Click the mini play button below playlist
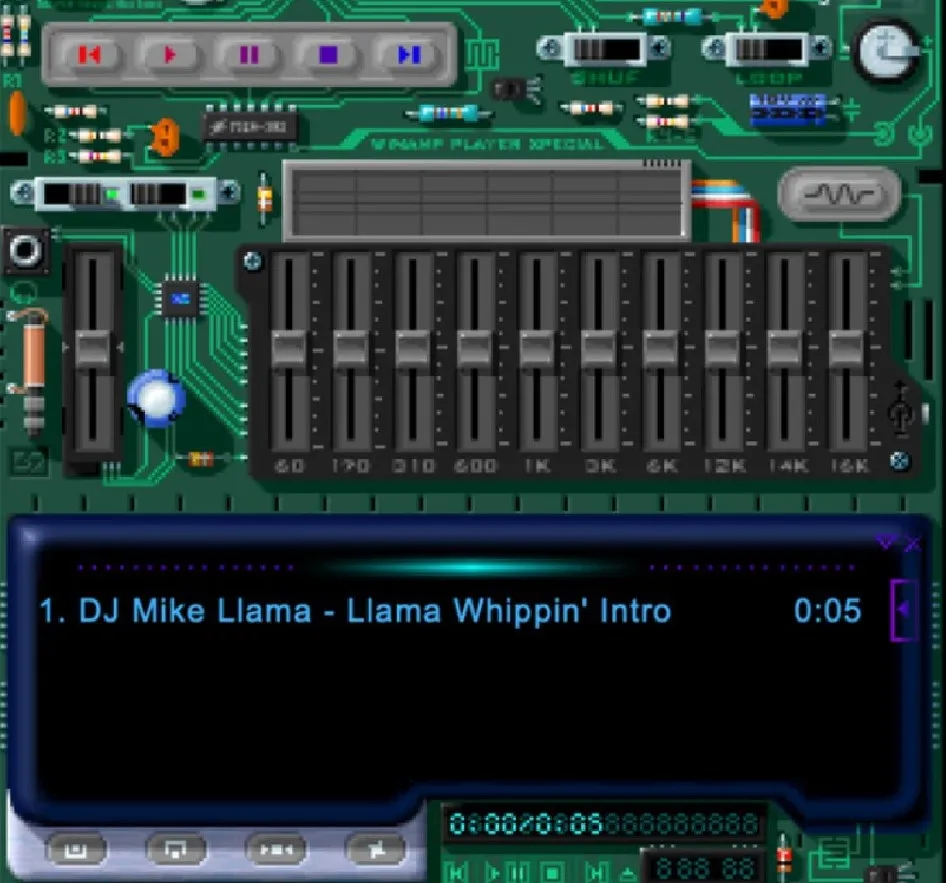This screenshot has width=946, height=883. pos(495,870)
